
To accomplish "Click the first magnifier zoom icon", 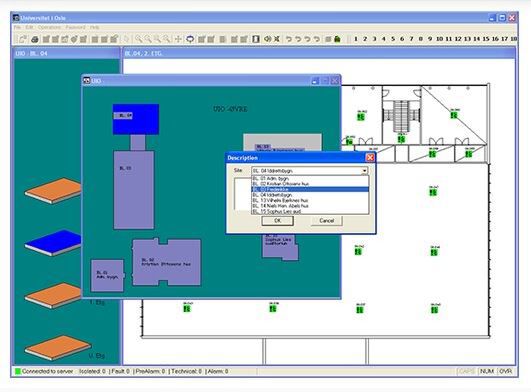I will (x=139, y=39).
